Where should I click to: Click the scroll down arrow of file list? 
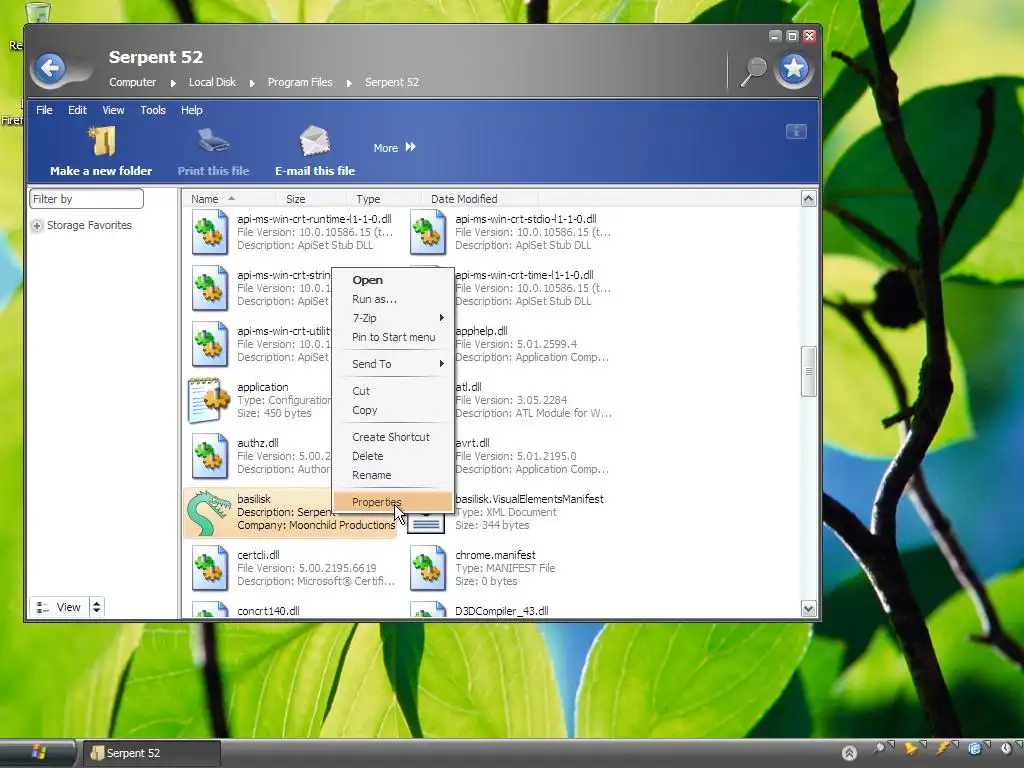808,609
